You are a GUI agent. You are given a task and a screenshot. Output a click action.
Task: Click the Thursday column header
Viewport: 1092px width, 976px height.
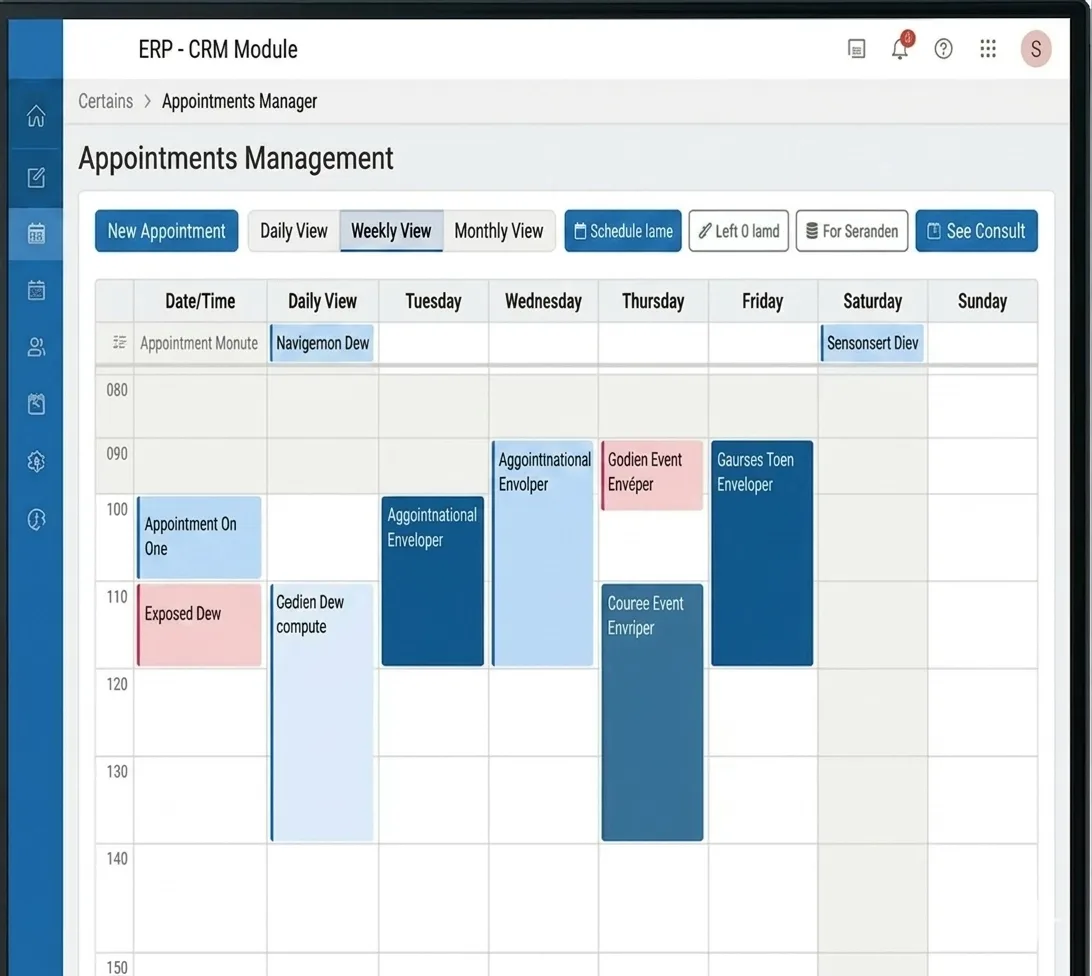coord(653,301)
